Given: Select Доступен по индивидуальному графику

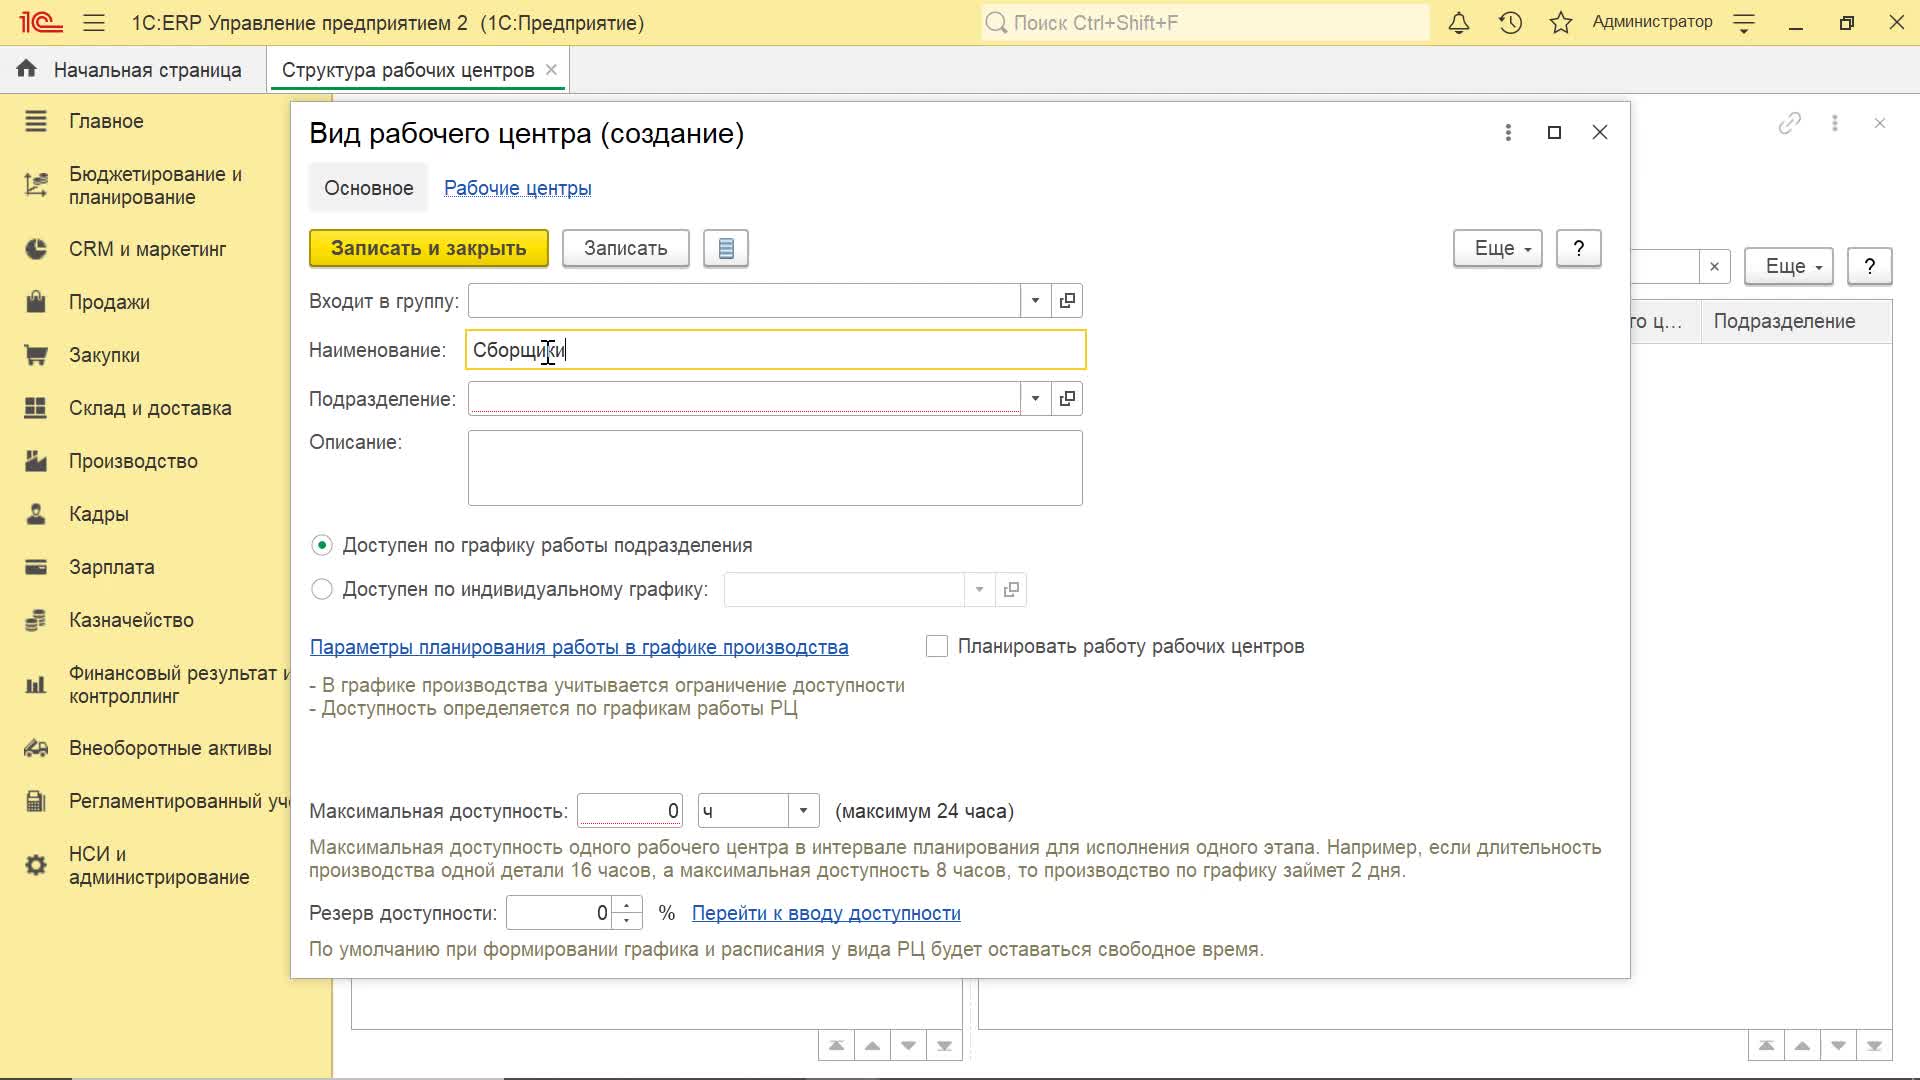Looking at the screenshot, I should (322, 589).
